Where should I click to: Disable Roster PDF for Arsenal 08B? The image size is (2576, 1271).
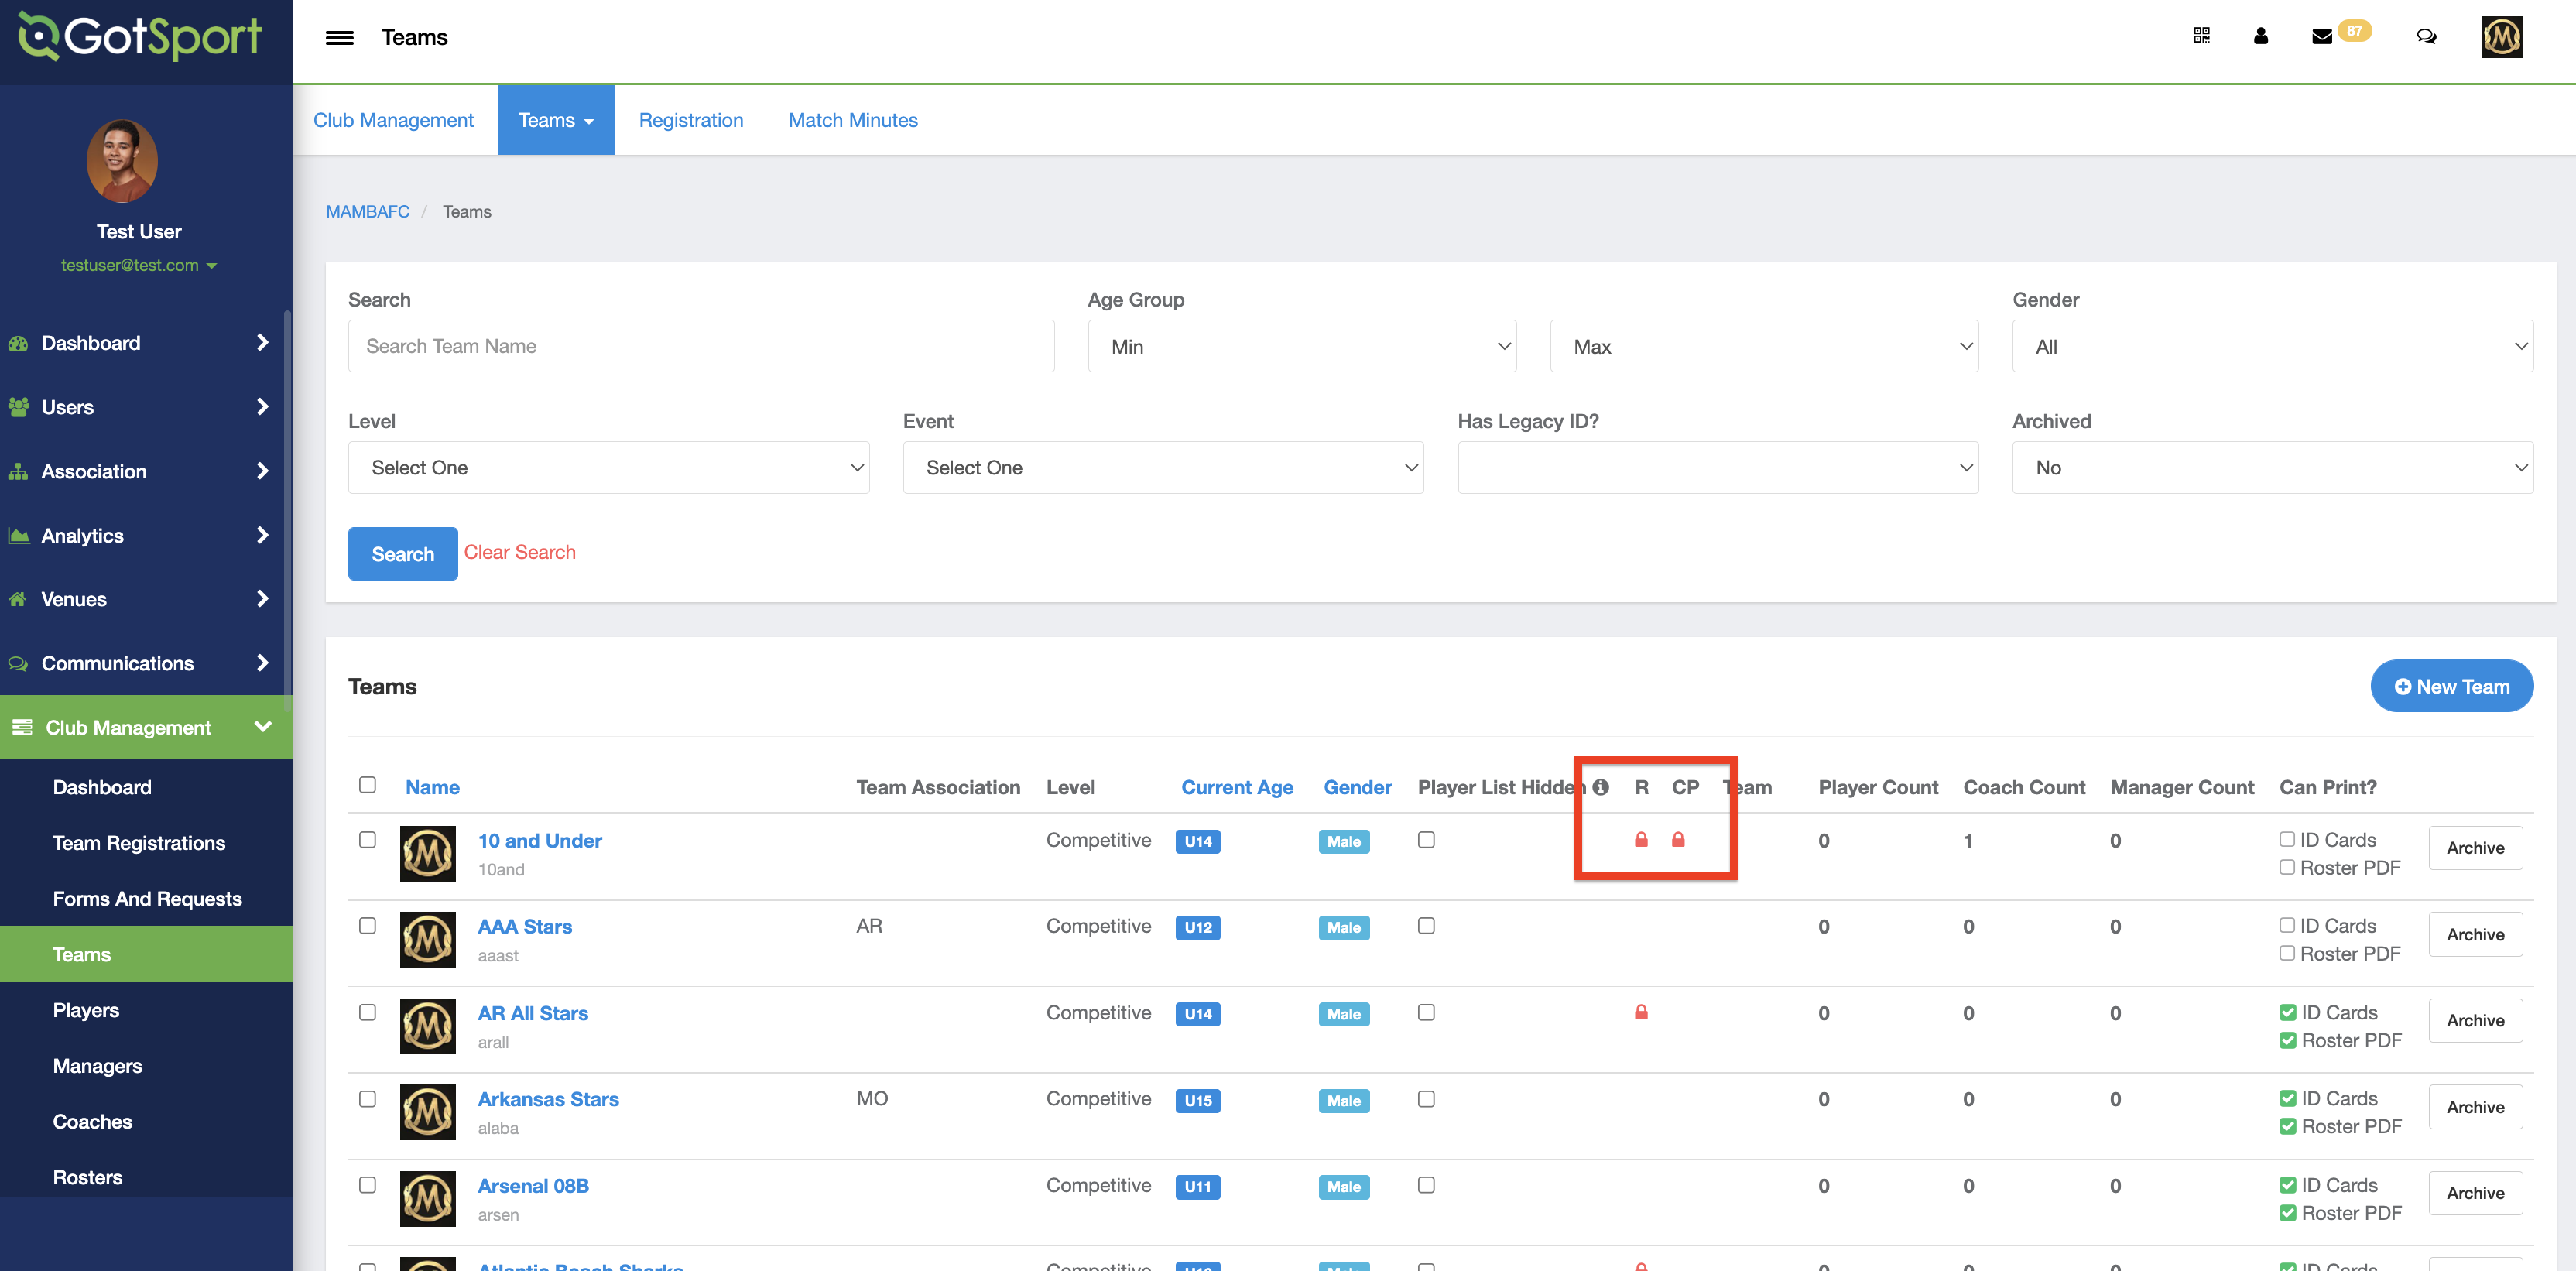2288,1213
